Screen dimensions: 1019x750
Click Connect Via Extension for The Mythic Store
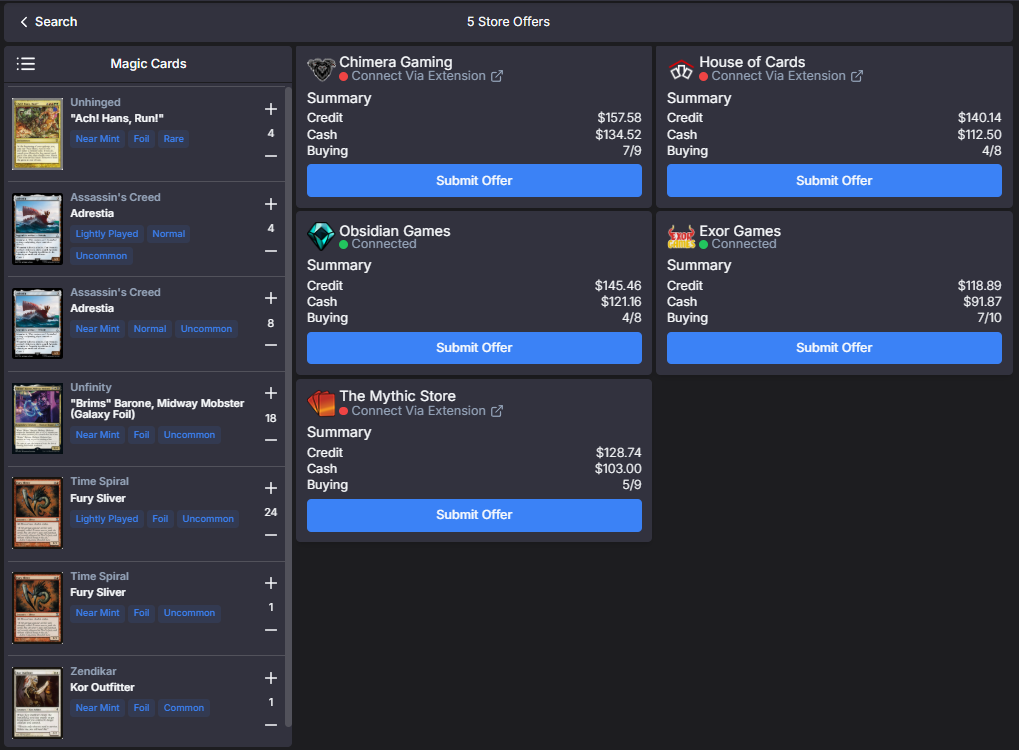pos(419,411)
